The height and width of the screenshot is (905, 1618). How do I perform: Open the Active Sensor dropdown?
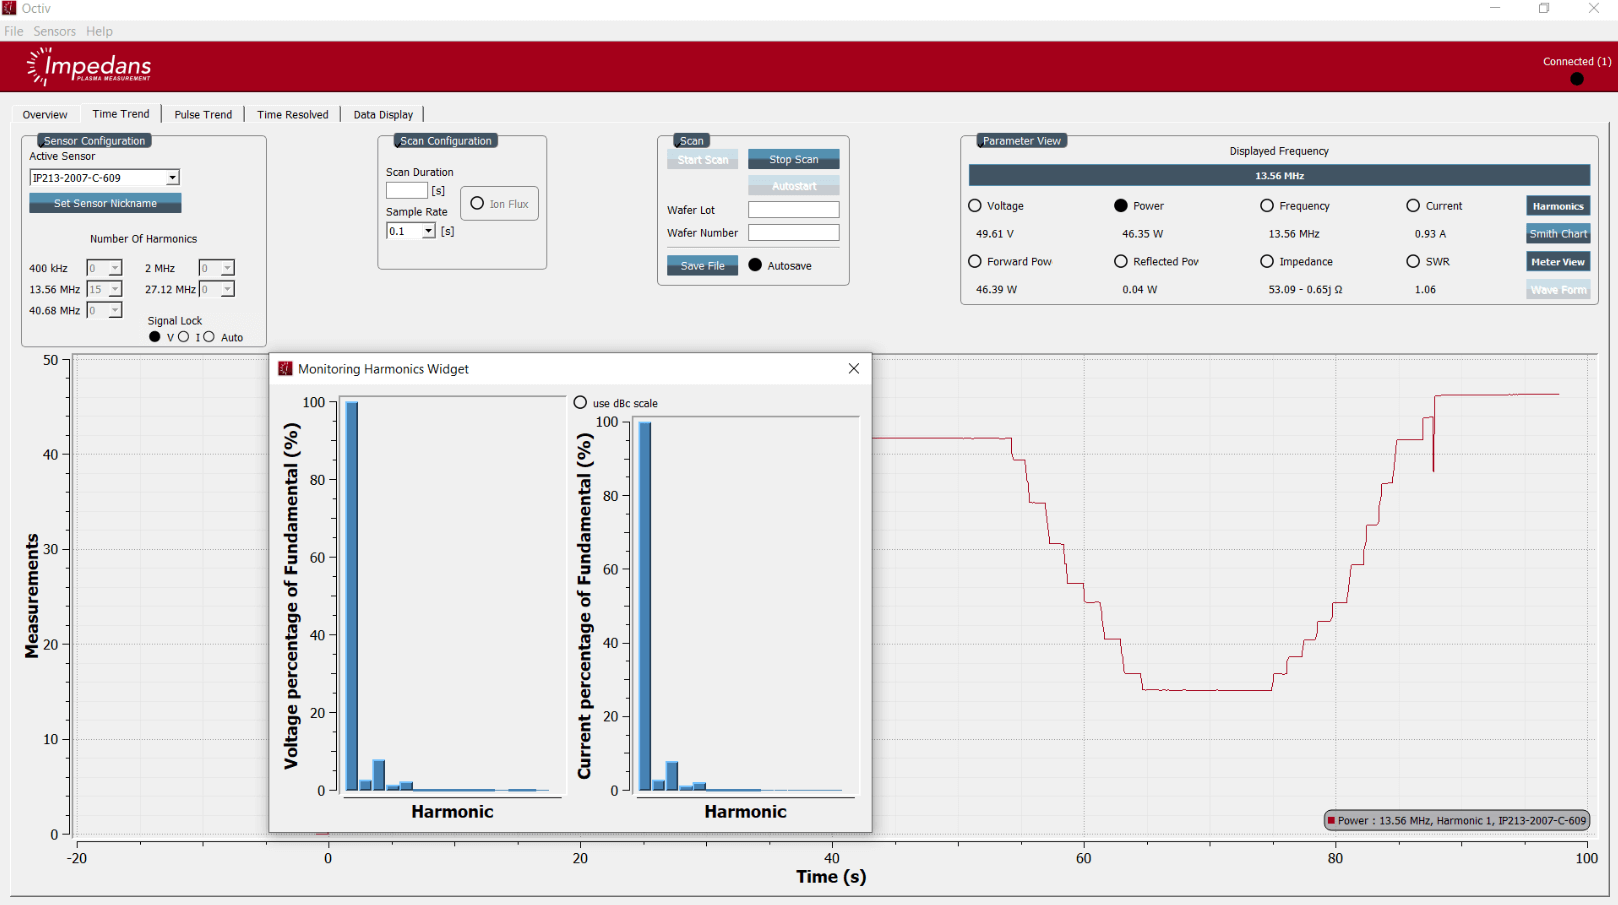point(172,178)
